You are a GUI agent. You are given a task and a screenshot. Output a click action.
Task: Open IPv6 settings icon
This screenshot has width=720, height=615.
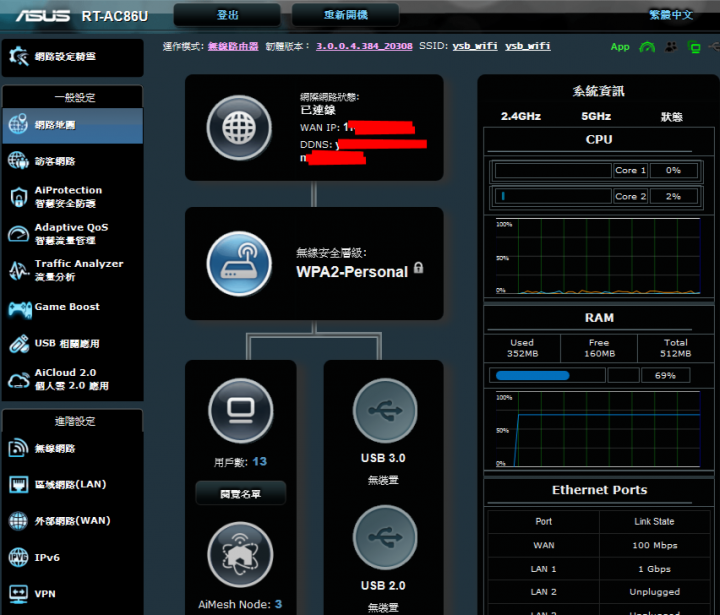18,557
